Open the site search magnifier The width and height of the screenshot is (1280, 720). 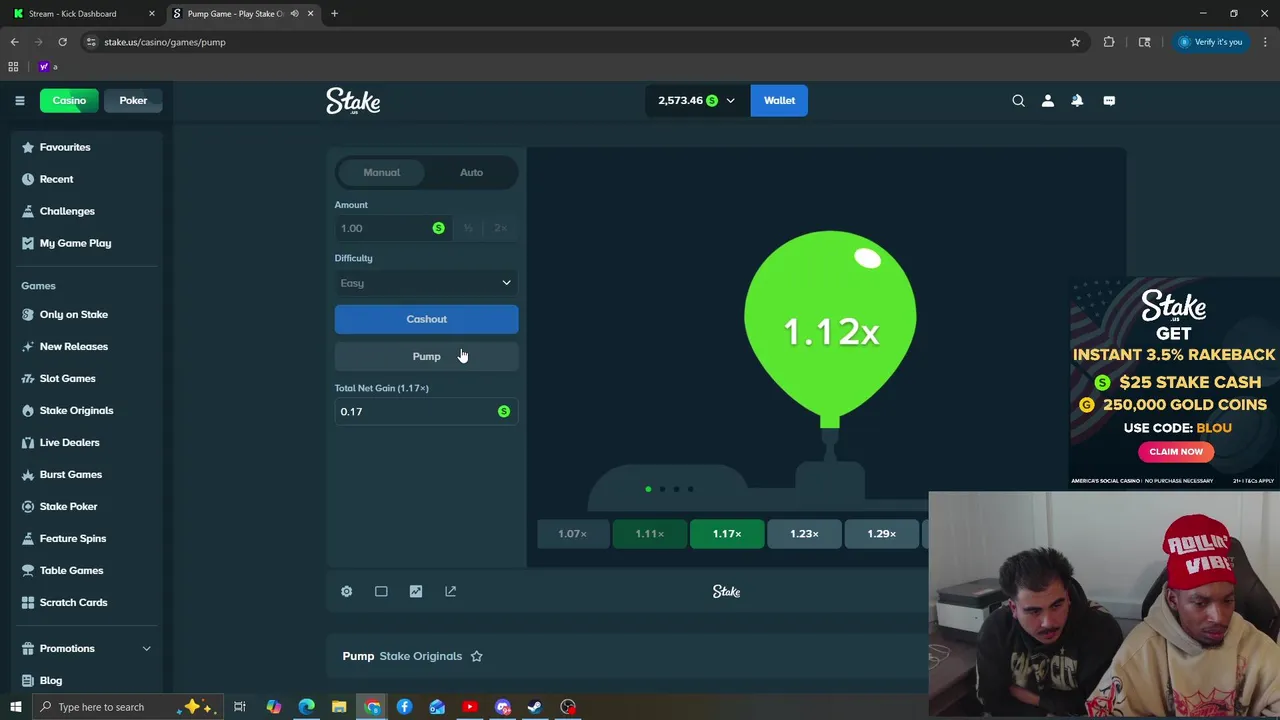point(1018,100)
